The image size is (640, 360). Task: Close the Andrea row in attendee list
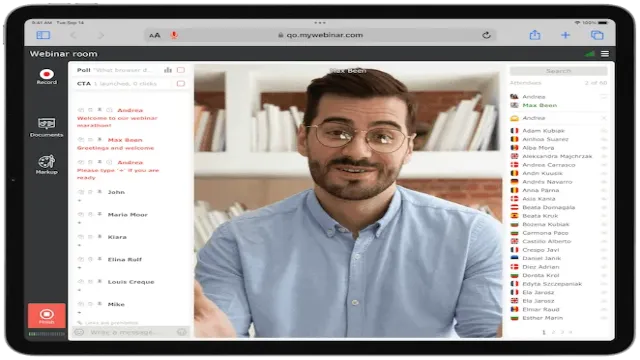pyautogui.click(x=604, y=118)
